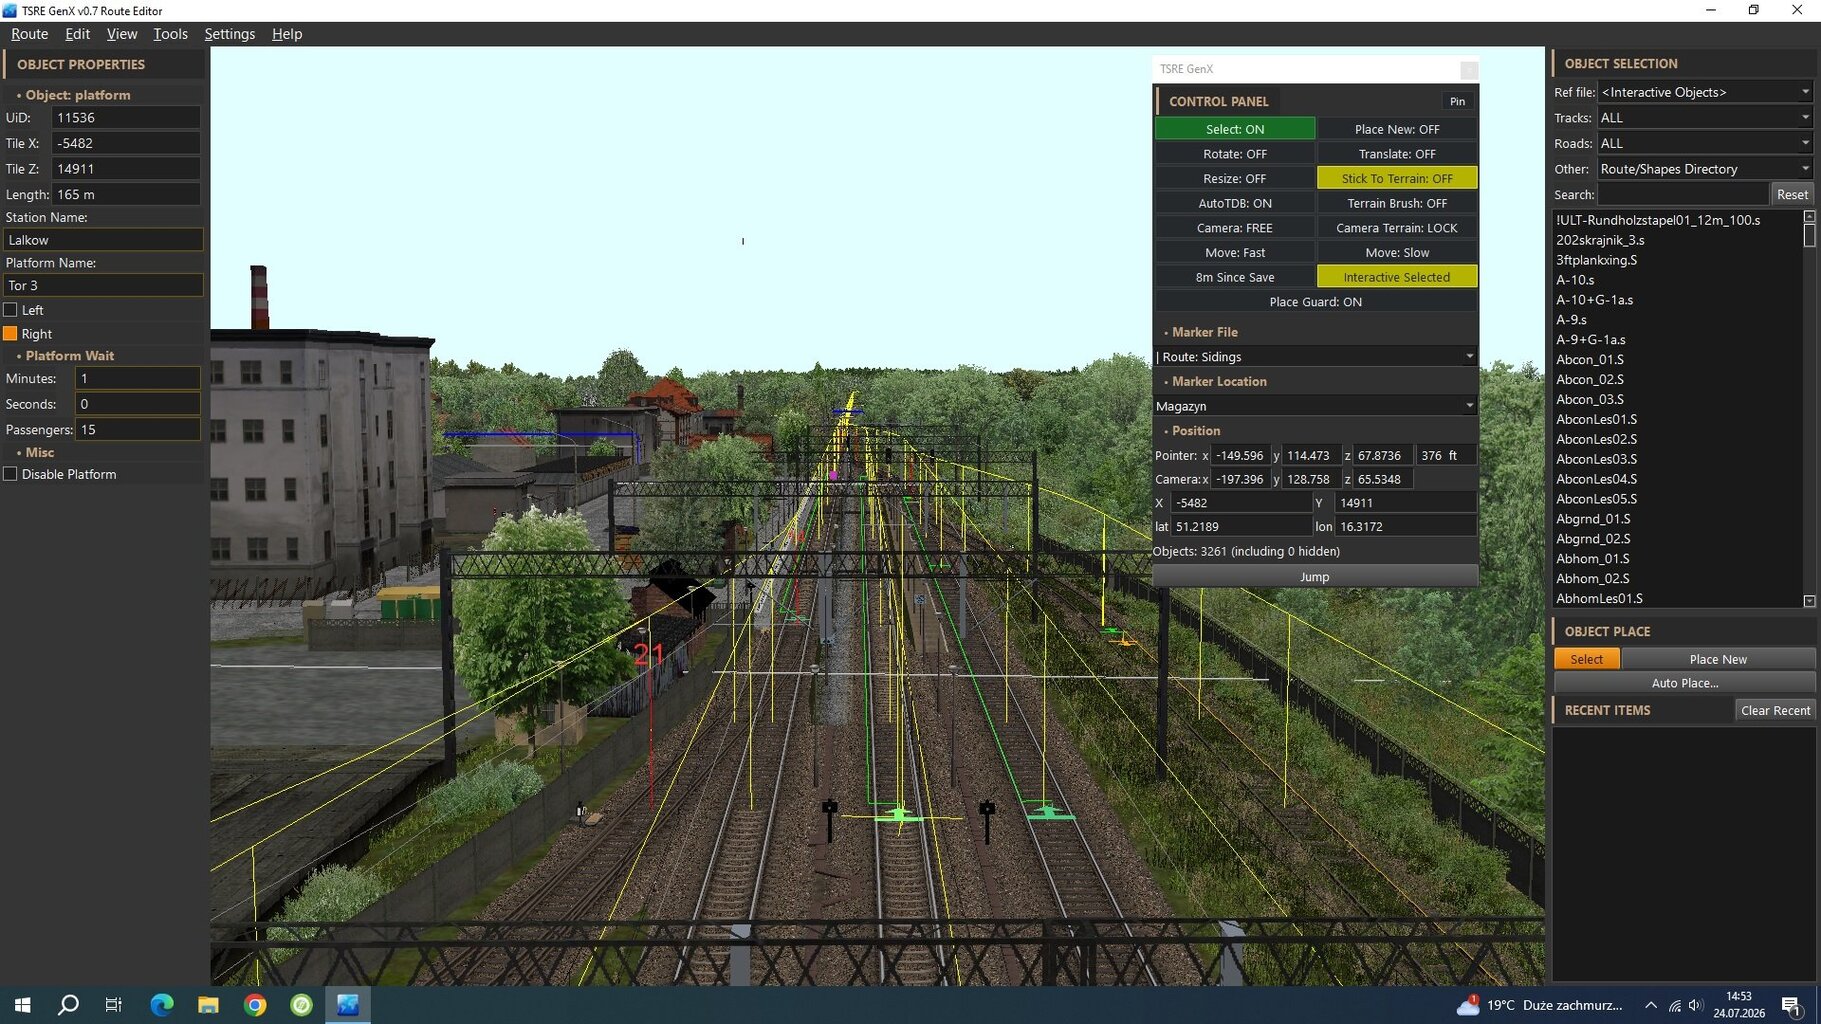Open the Ref file dropdown
Viewport: 1821px width, 1024px height.
[x=1705, y=92]
